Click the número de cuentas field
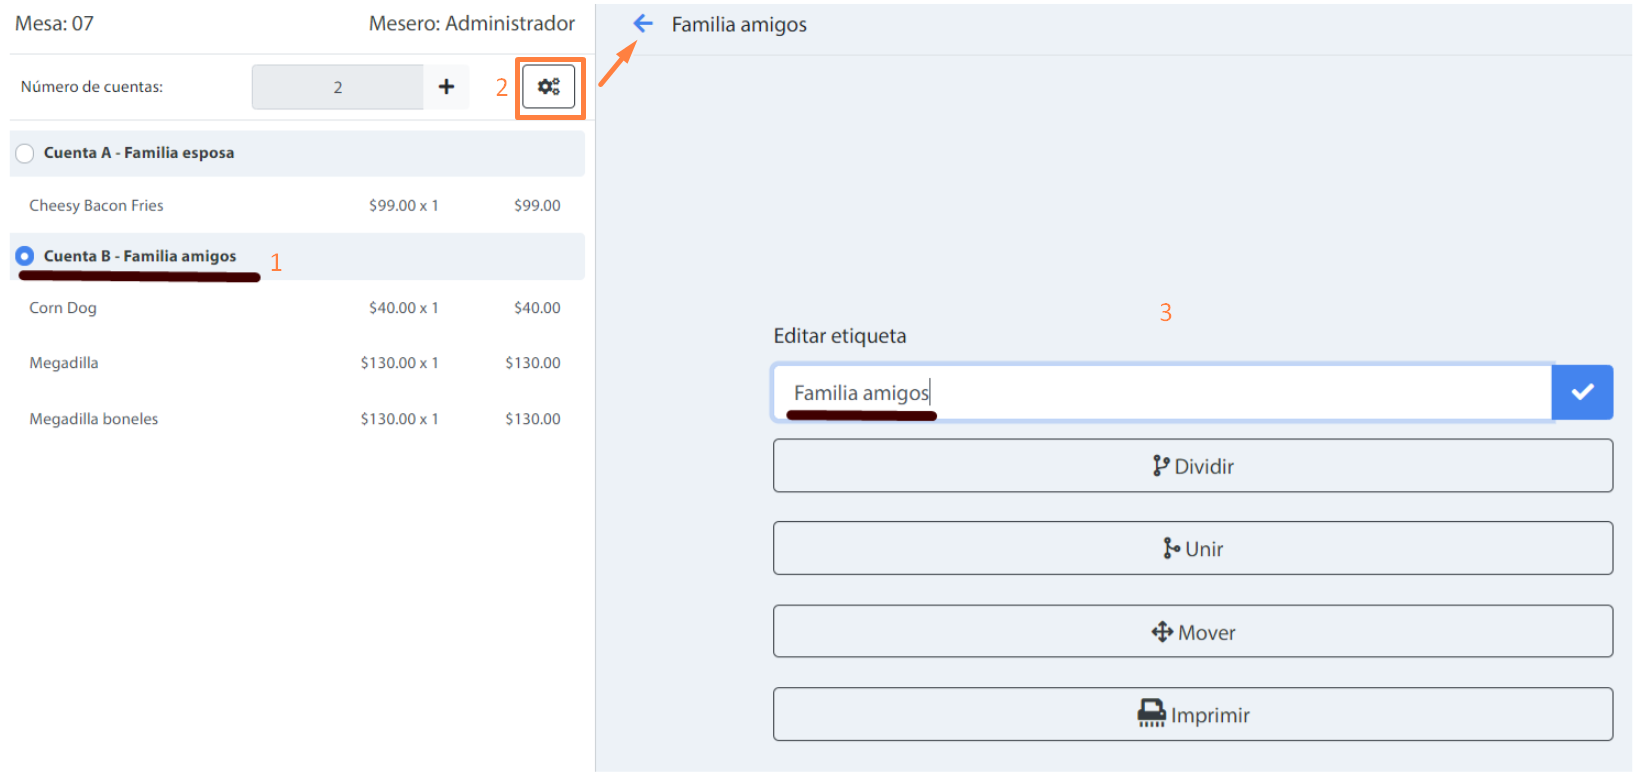The width and height of the screenshot is (1633, 772). (337, 87)
